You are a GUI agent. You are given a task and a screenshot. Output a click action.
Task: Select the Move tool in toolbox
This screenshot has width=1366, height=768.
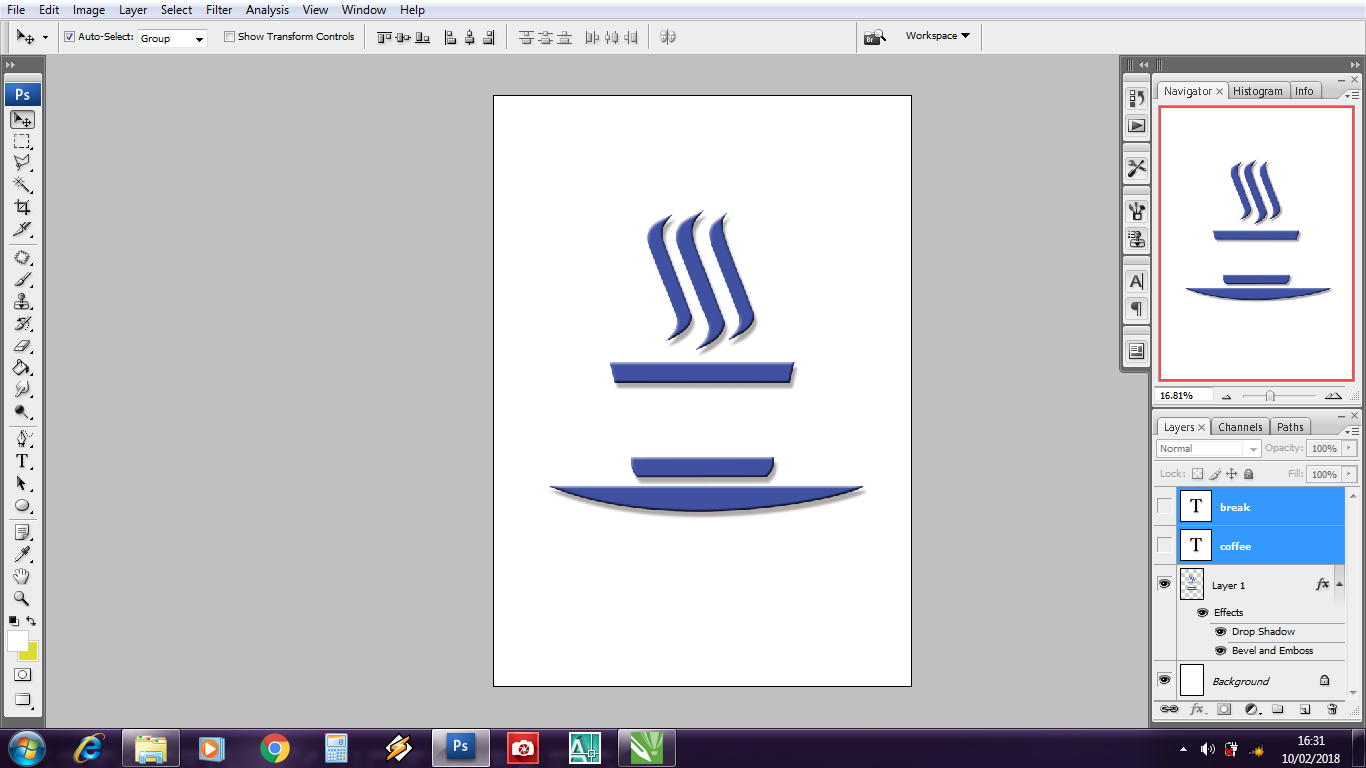tap(22, 120)
